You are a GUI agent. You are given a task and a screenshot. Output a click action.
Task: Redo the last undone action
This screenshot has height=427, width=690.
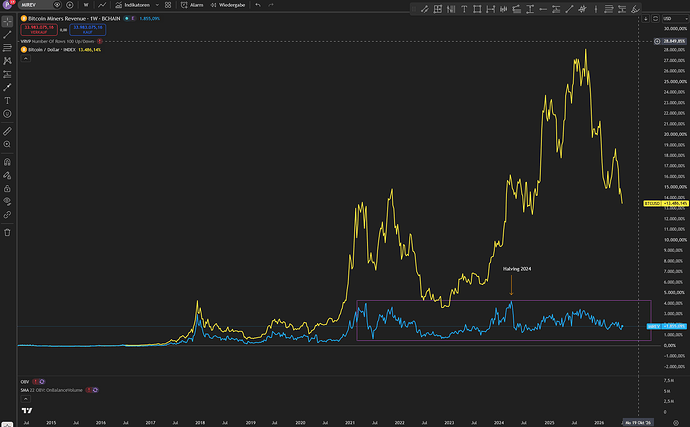(x=271, y=5)
